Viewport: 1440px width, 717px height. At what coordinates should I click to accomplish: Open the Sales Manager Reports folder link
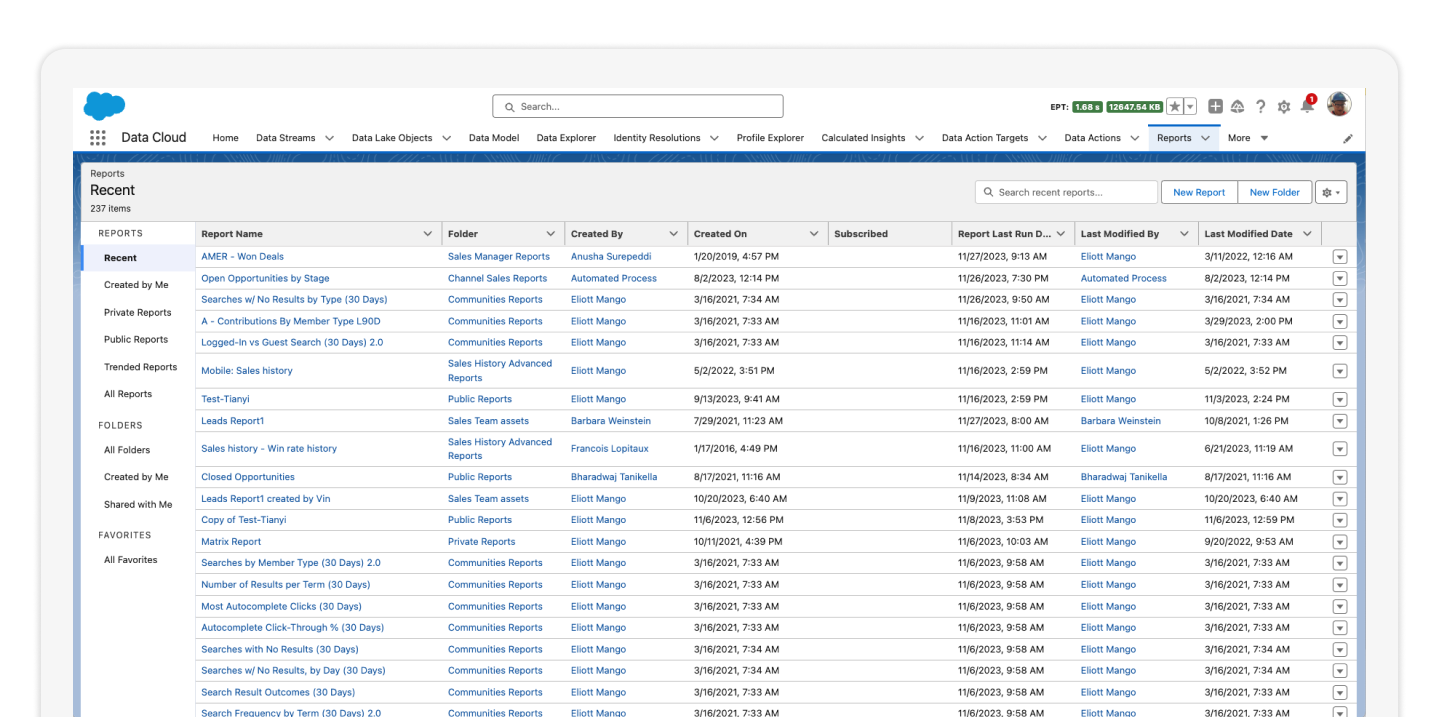499,257
